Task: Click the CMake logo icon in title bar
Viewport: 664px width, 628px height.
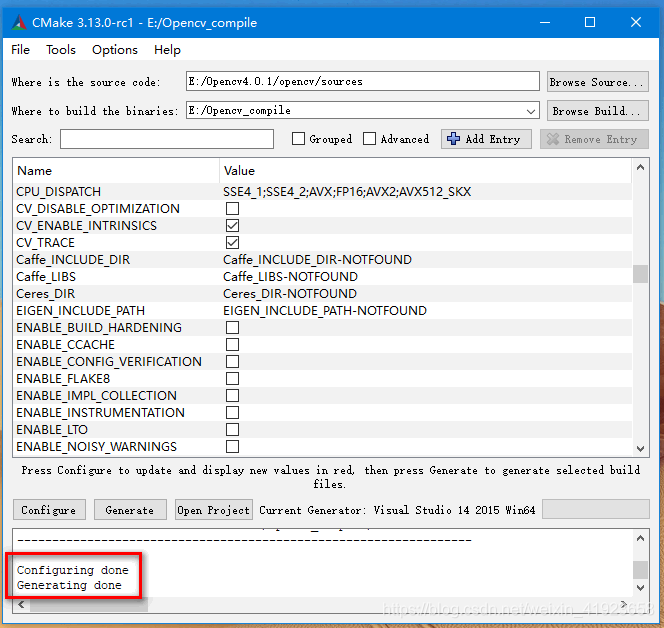Action: tap(19, 22)
